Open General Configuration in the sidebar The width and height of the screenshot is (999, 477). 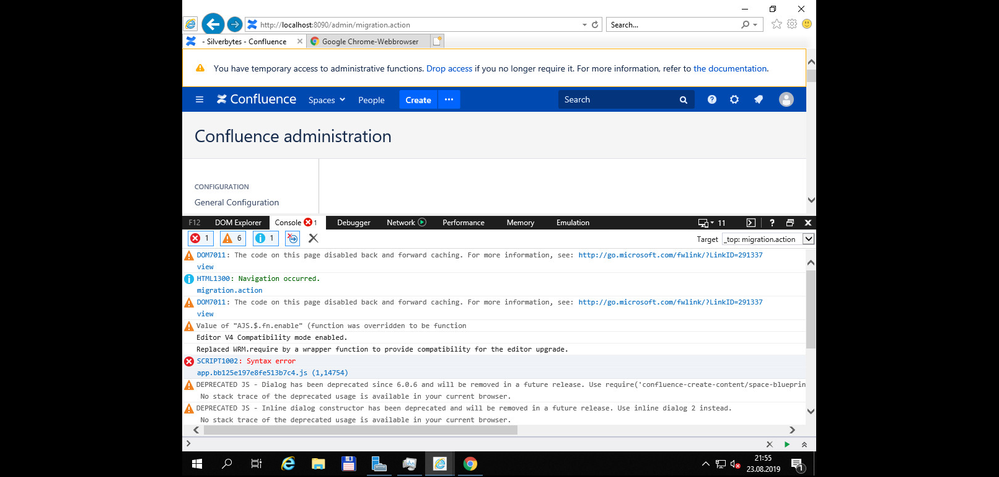pos(236,203)
